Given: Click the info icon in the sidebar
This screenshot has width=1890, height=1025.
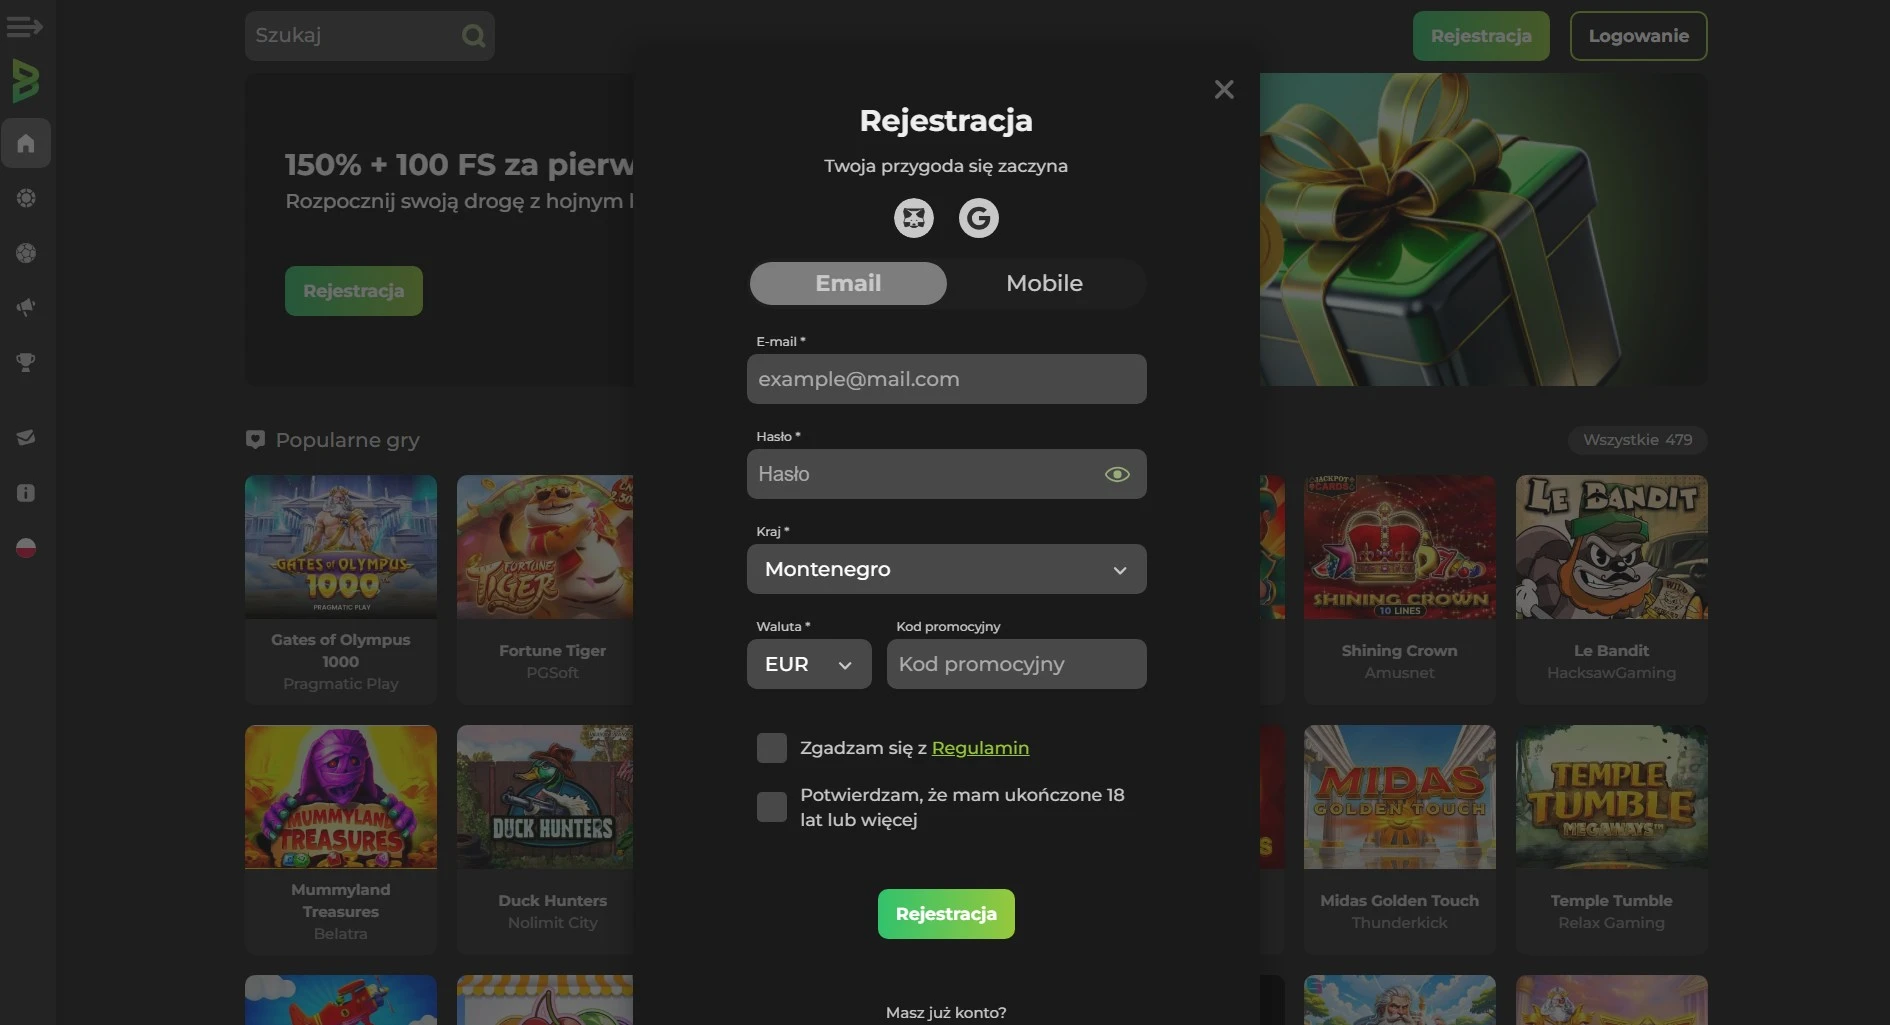Looking at the screenshot, I should 26,493.
